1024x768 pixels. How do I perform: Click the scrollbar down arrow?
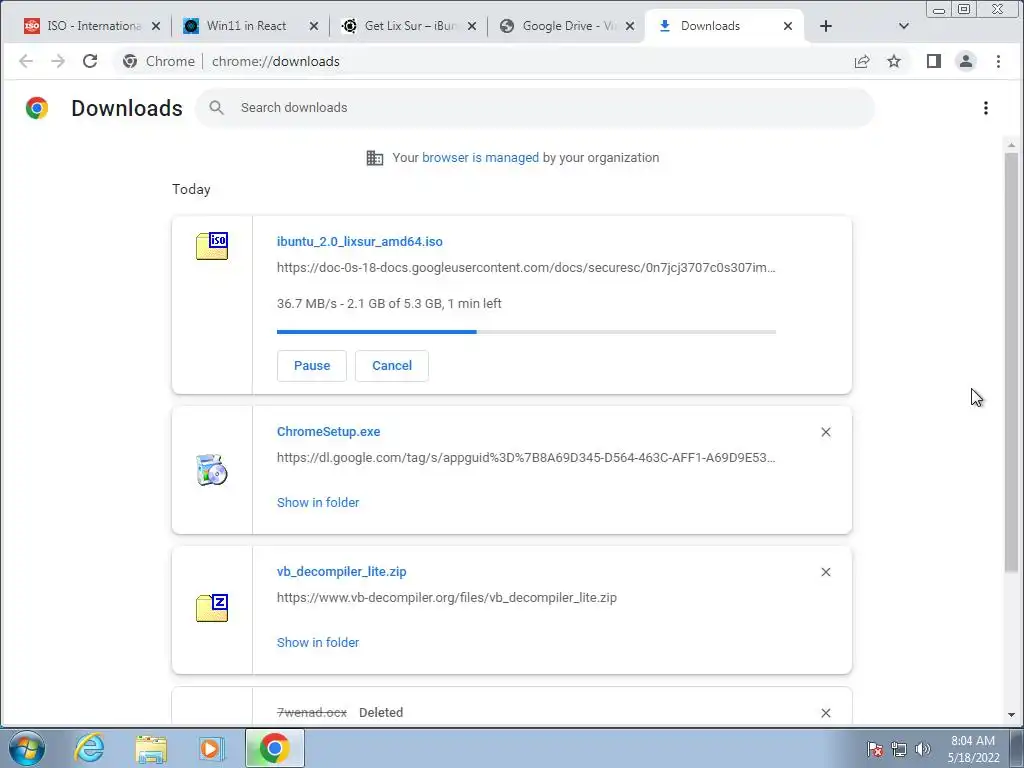(1011, 715)
